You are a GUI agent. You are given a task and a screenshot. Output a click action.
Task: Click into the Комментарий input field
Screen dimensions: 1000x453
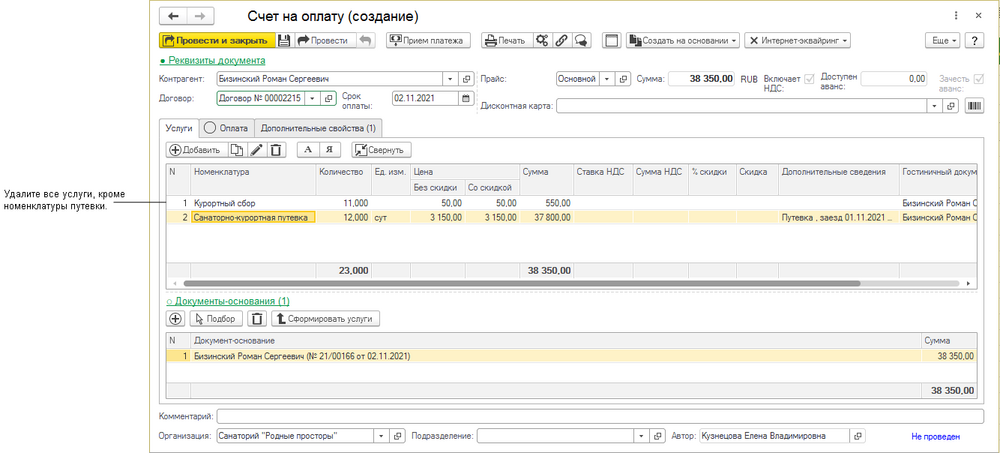(600, 416)
